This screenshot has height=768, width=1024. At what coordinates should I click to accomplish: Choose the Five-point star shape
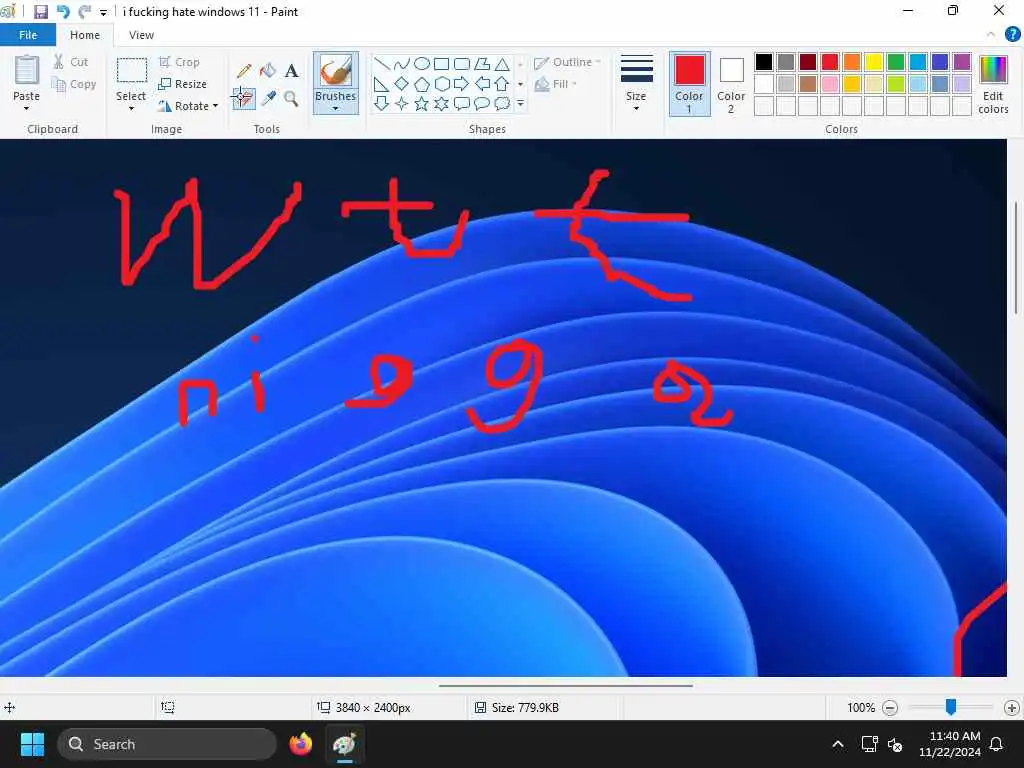coord(422,103)
